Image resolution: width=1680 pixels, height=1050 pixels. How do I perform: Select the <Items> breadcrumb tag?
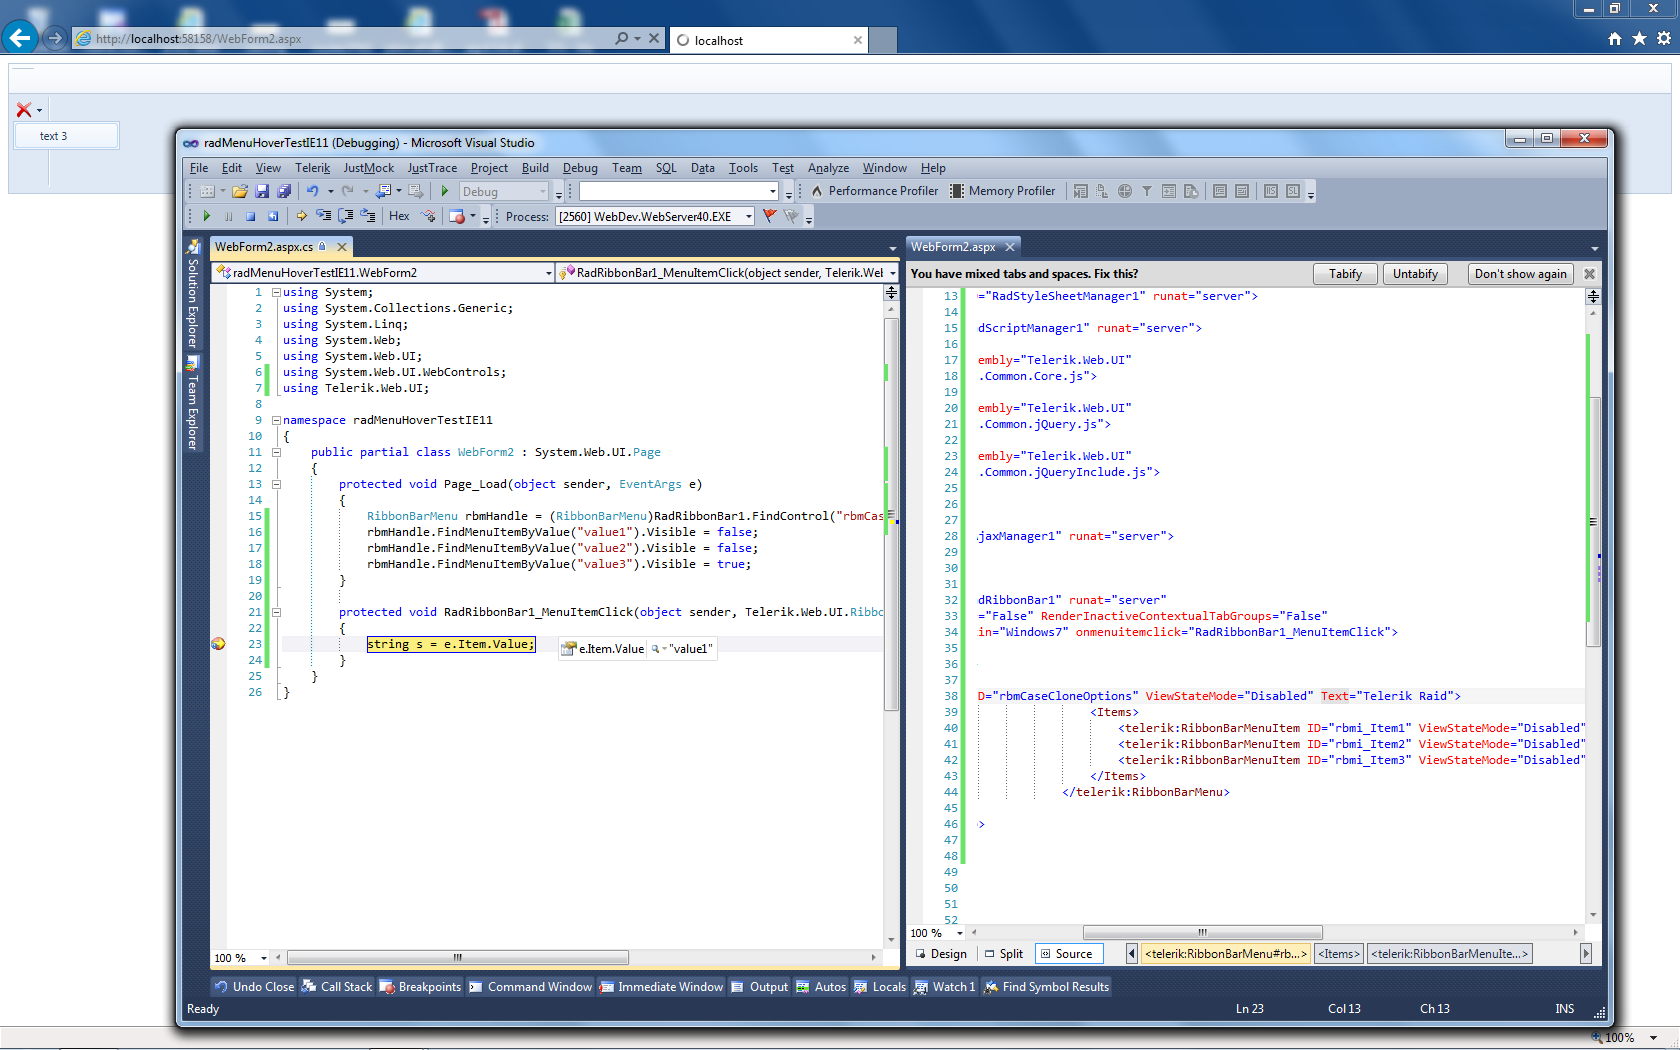tap(1339, 954)
